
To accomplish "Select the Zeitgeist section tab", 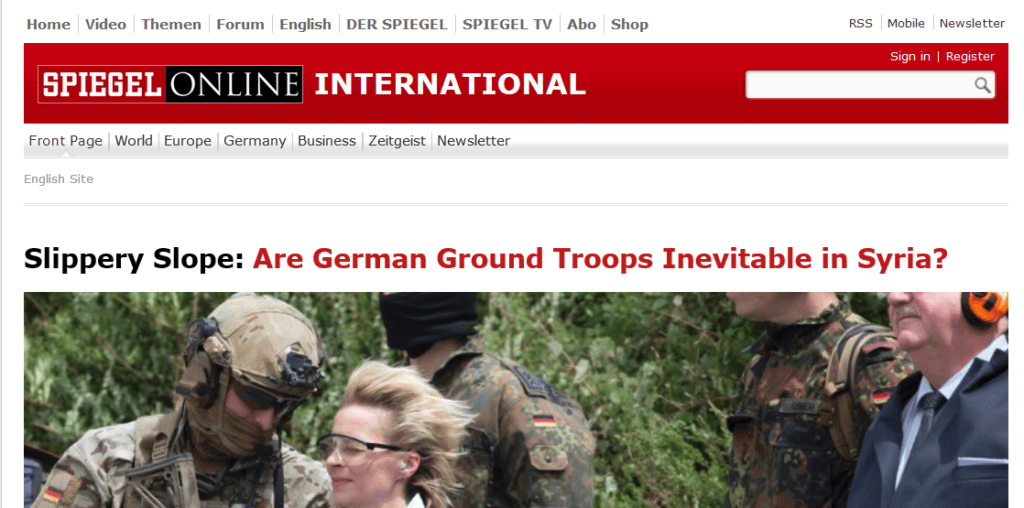I will click(397, 140).
